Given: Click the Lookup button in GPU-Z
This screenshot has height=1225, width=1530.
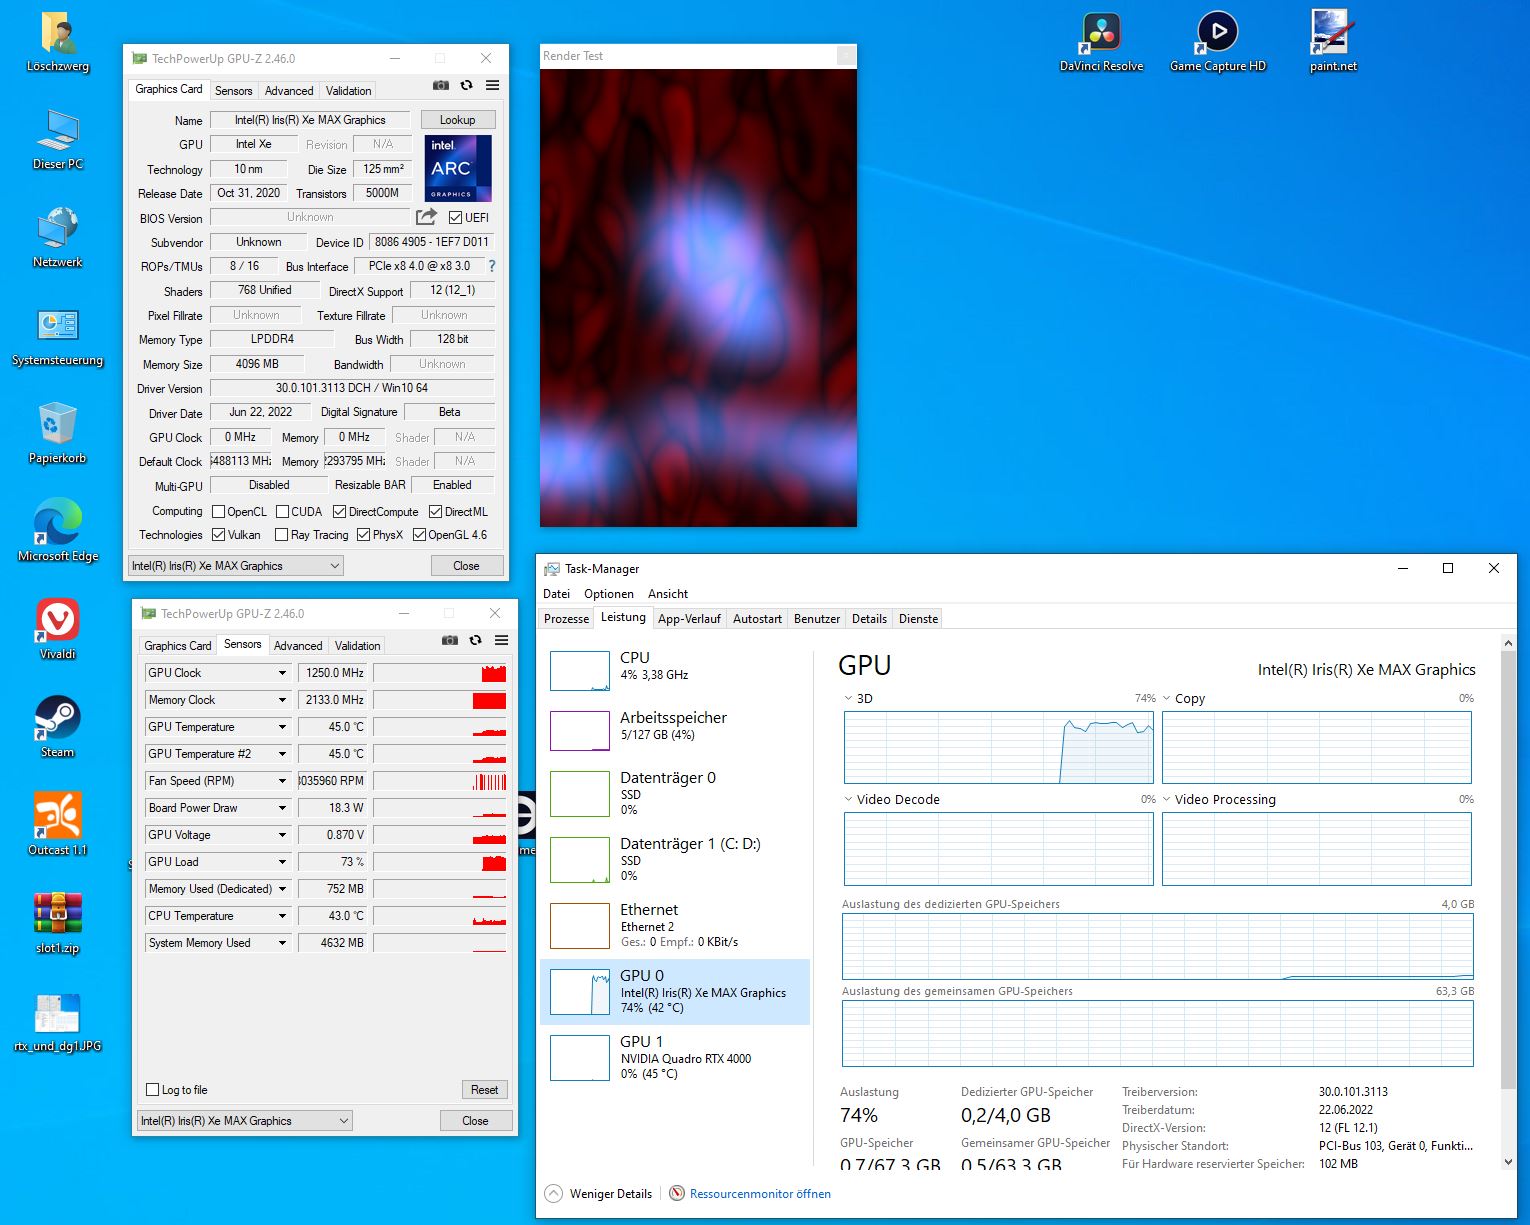Looking at the screenshot, I should pos(458,120).
